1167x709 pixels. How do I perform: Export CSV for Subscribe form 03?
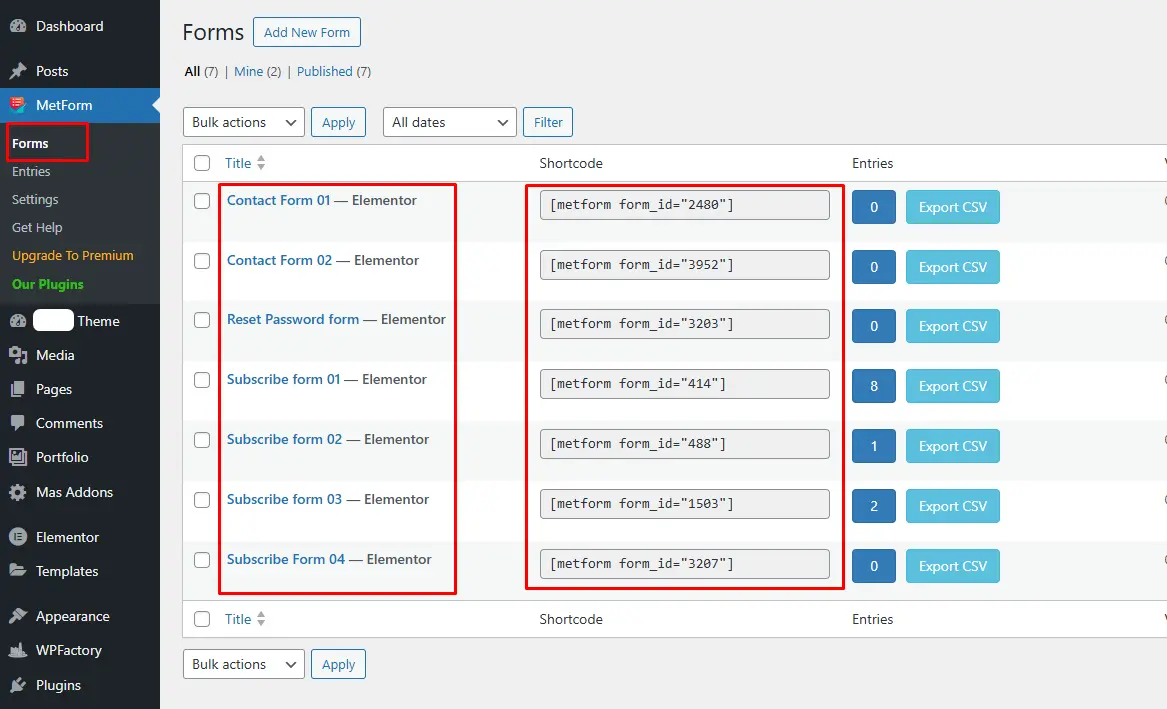pyautogui.click(x=953, y=506)
